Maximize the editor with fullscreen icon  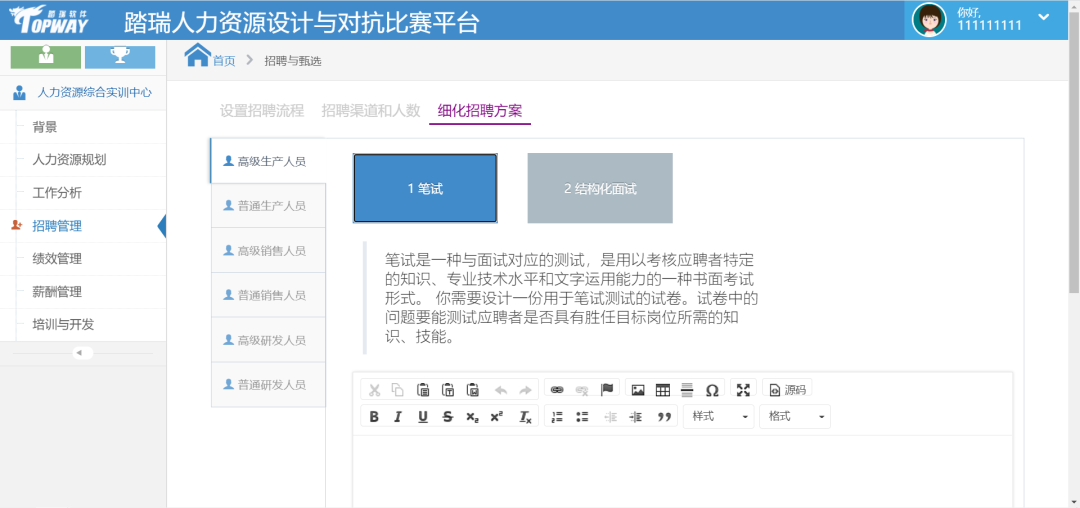[x=743, y=390]
